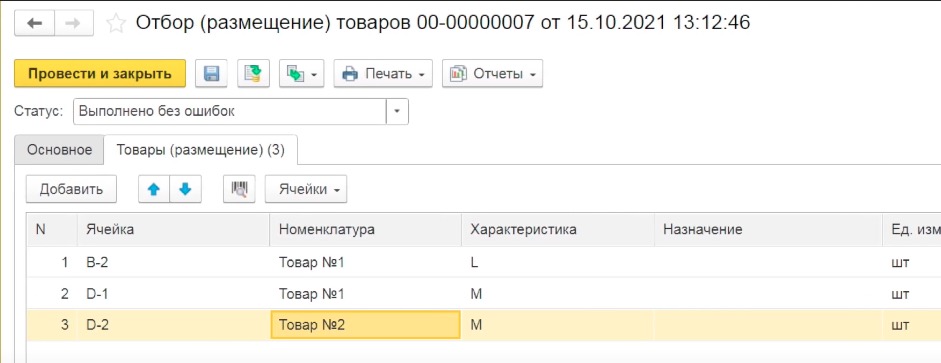Open barcode search icon
Image resolution: width=941 pixels, height=363 pixels.
239,189
